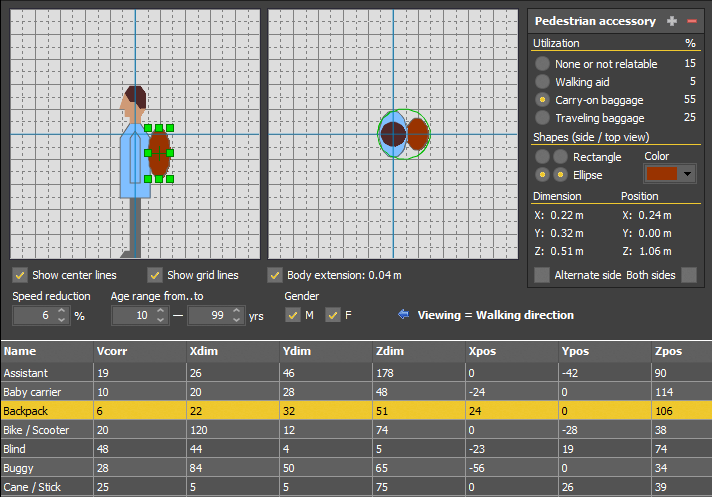Decrease minimum age with down arrow
The width and height of the screenshot is (712, 497).
coord(161,320)
